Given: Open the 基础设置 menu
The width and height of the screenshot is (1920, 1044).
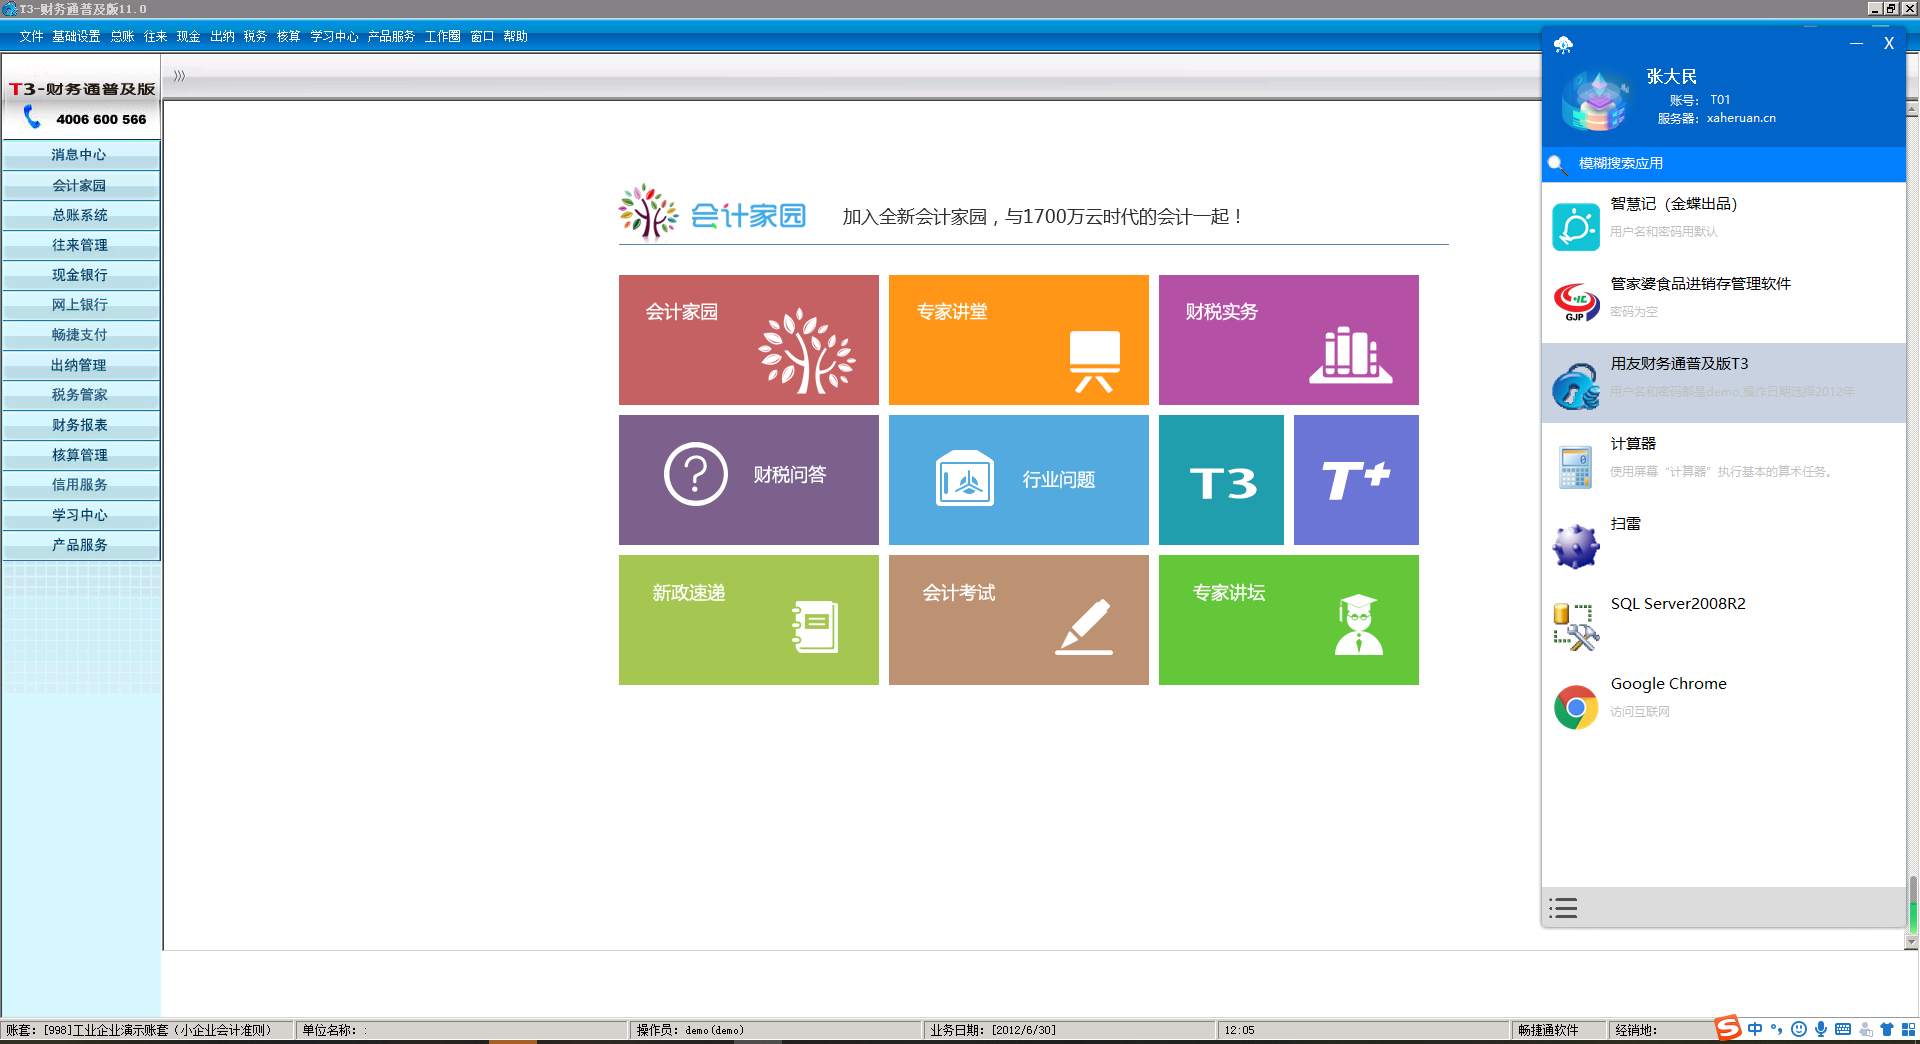Looking at the screenshot, I should pos(76,36).
